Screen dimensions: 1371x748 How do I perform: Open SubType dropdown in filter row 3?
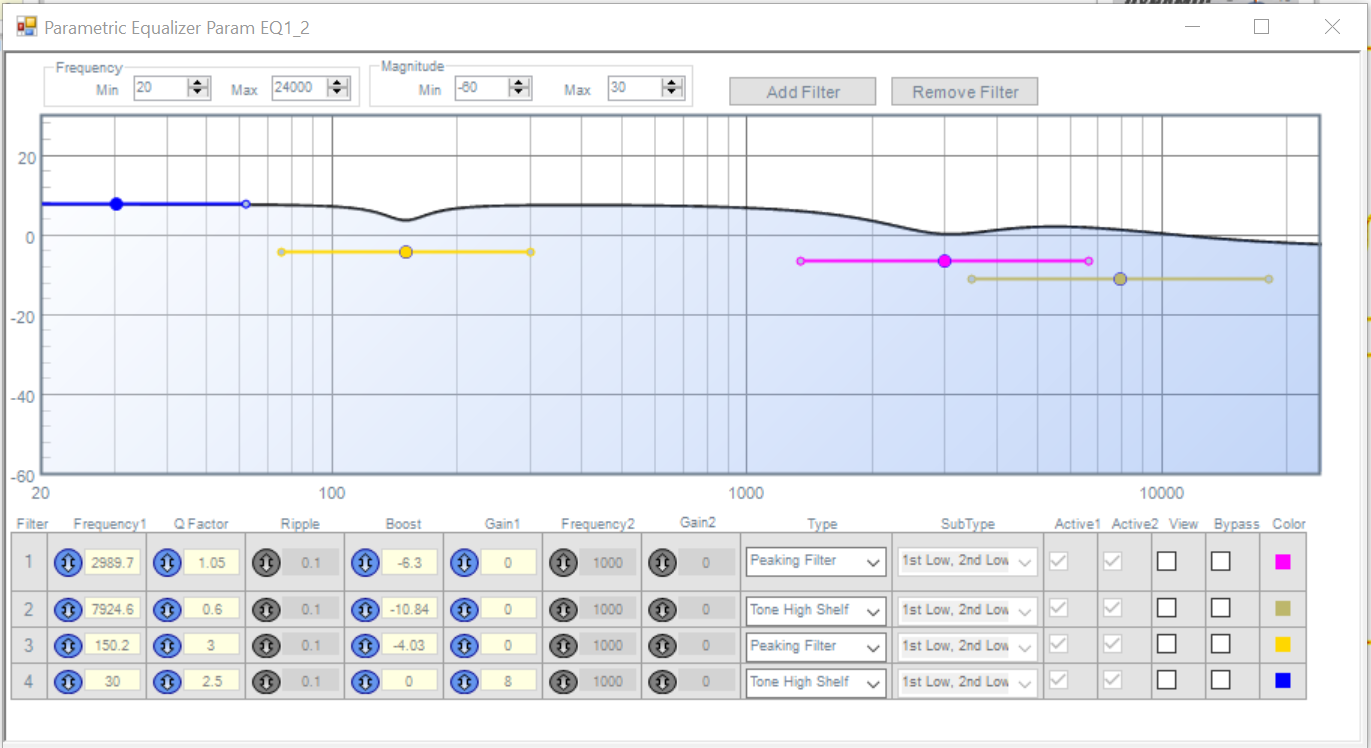[967, 646]
